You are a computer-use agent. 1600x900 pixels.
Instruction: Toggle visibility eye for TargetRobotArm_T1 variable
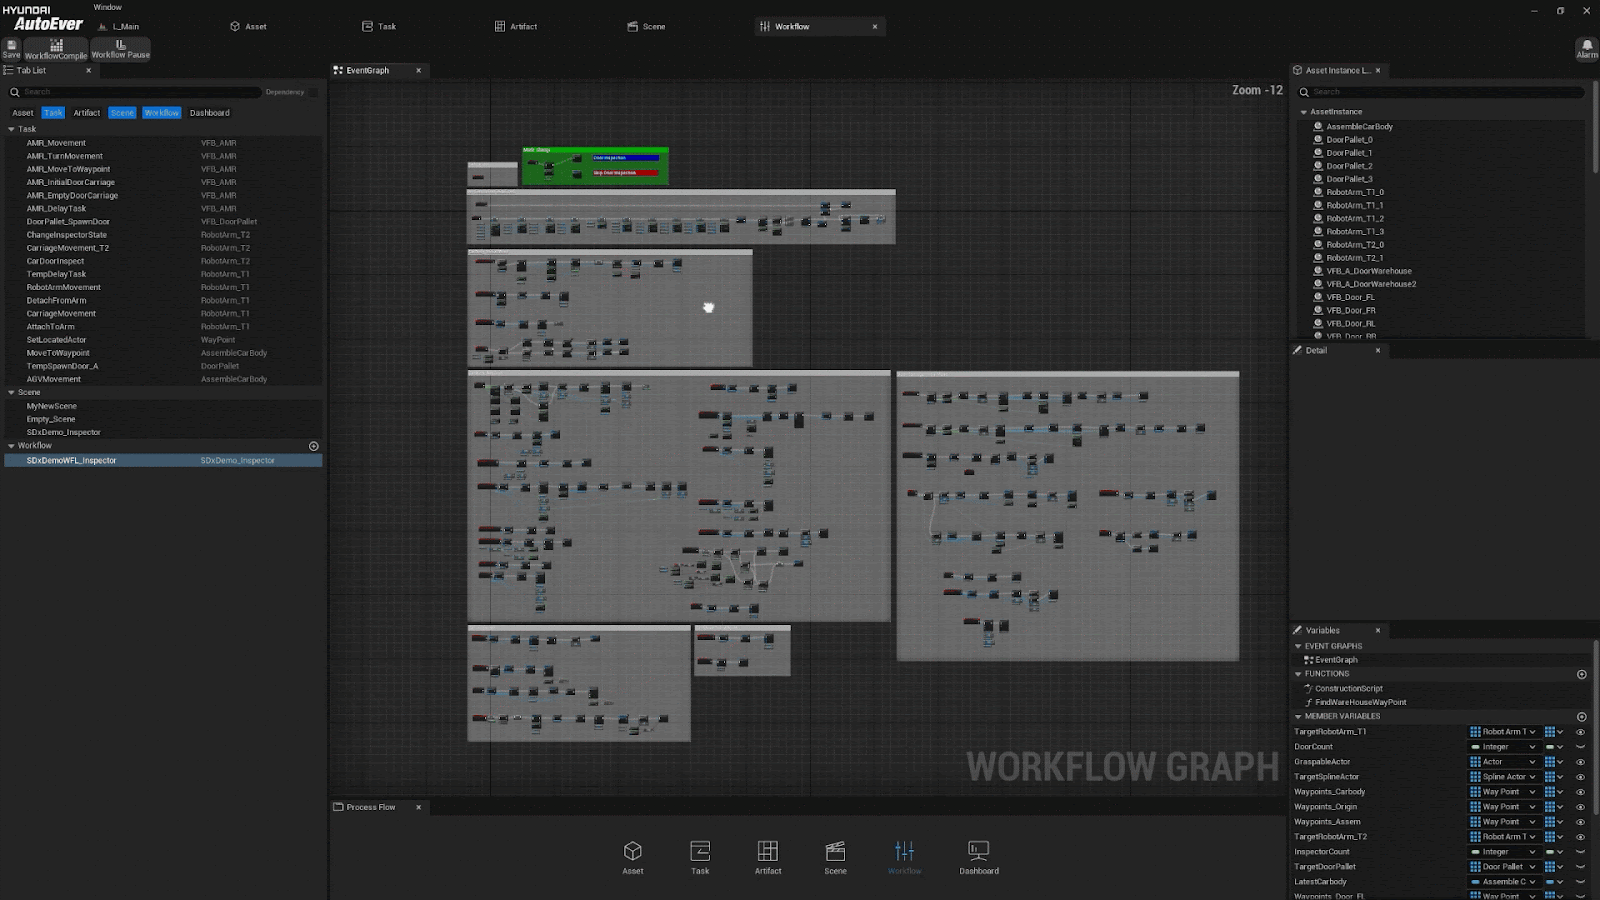pyautogui.click(x=1581, y=732)
